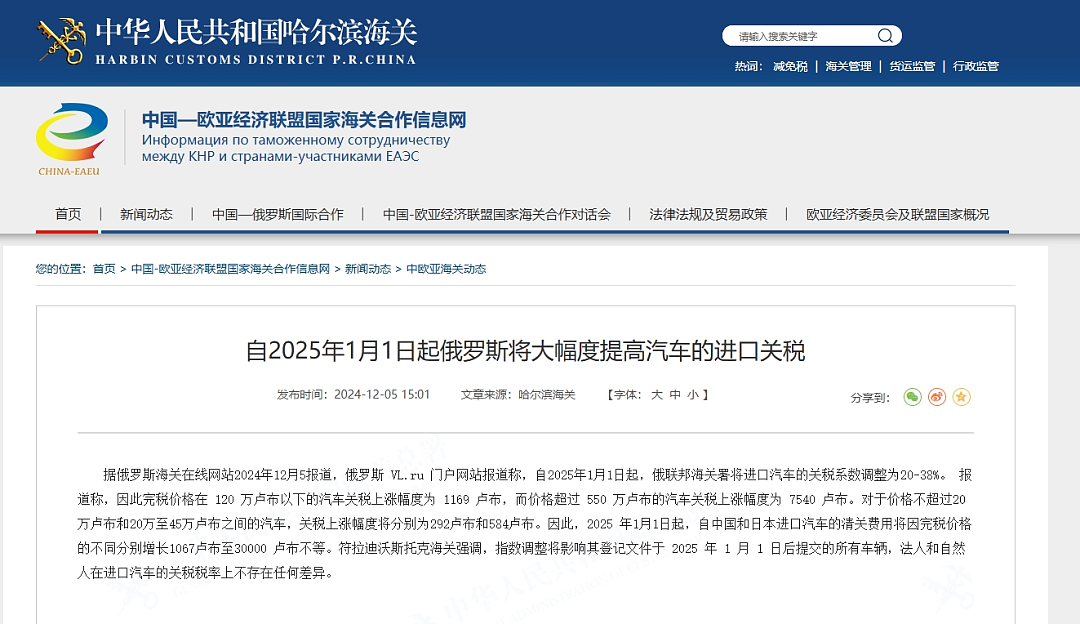This screenshot has height=624, width=1080.
Task: Click the Russian subtitle Информация по таможенному сотрудничеству
Action: (296, 140)
